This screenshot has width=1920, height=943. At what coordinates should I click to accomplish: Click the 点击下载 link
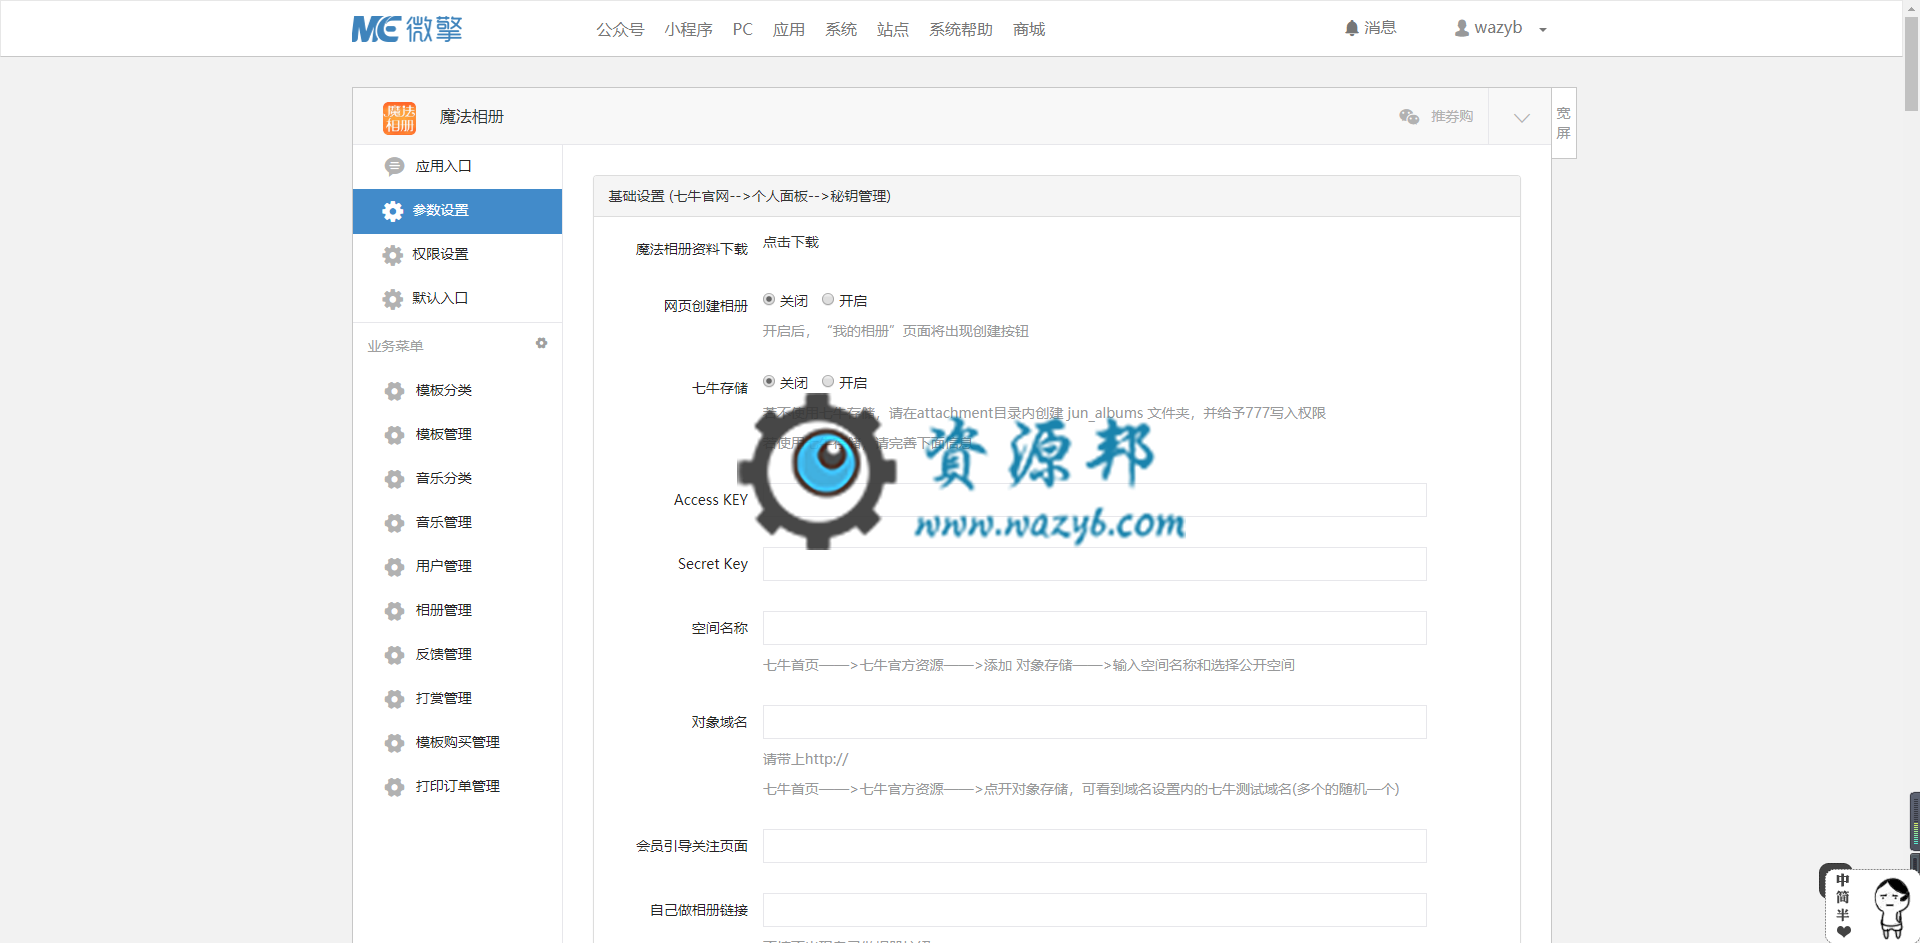pyautogui.click(x=791, y=242)
